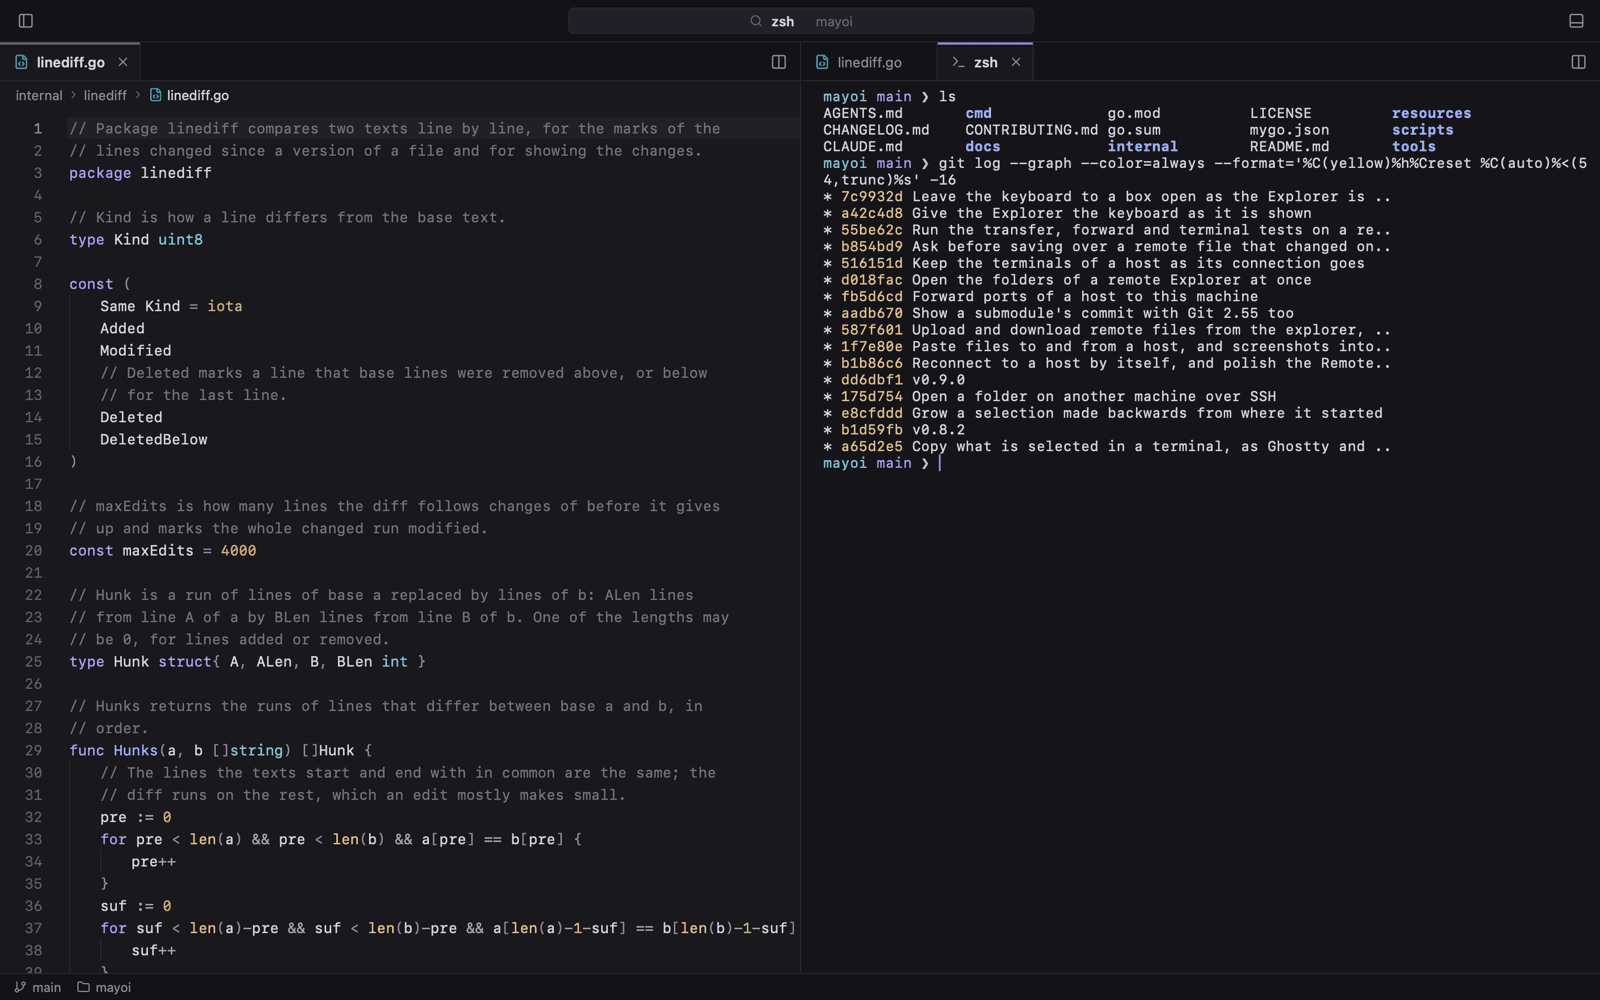
Task: Click the 'type Hunk struct' declaration
Action: 247,662
